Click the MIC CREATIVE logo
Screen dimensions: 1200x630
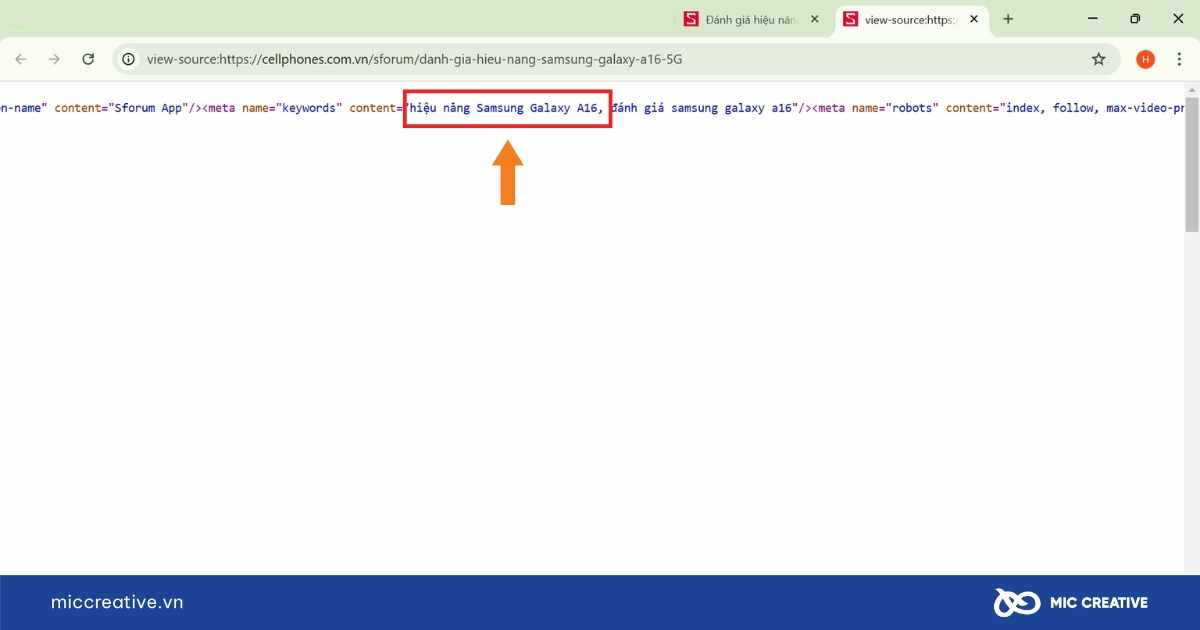[1071, 602]
